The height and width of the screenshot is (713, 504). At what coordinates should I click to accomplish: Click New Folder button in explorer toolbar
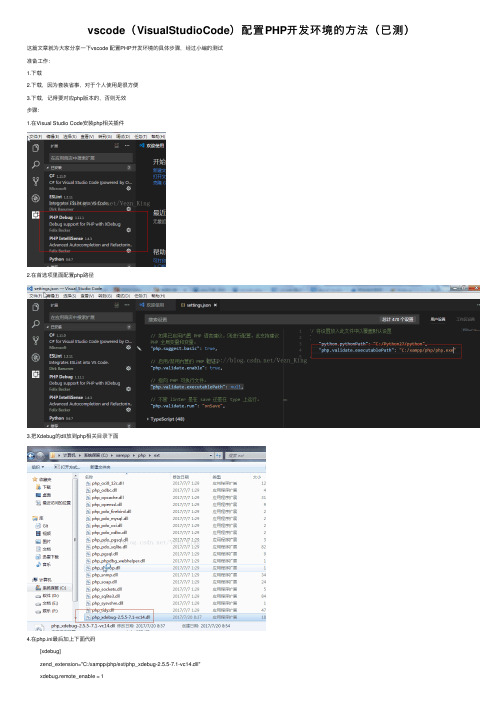point(100,467)
